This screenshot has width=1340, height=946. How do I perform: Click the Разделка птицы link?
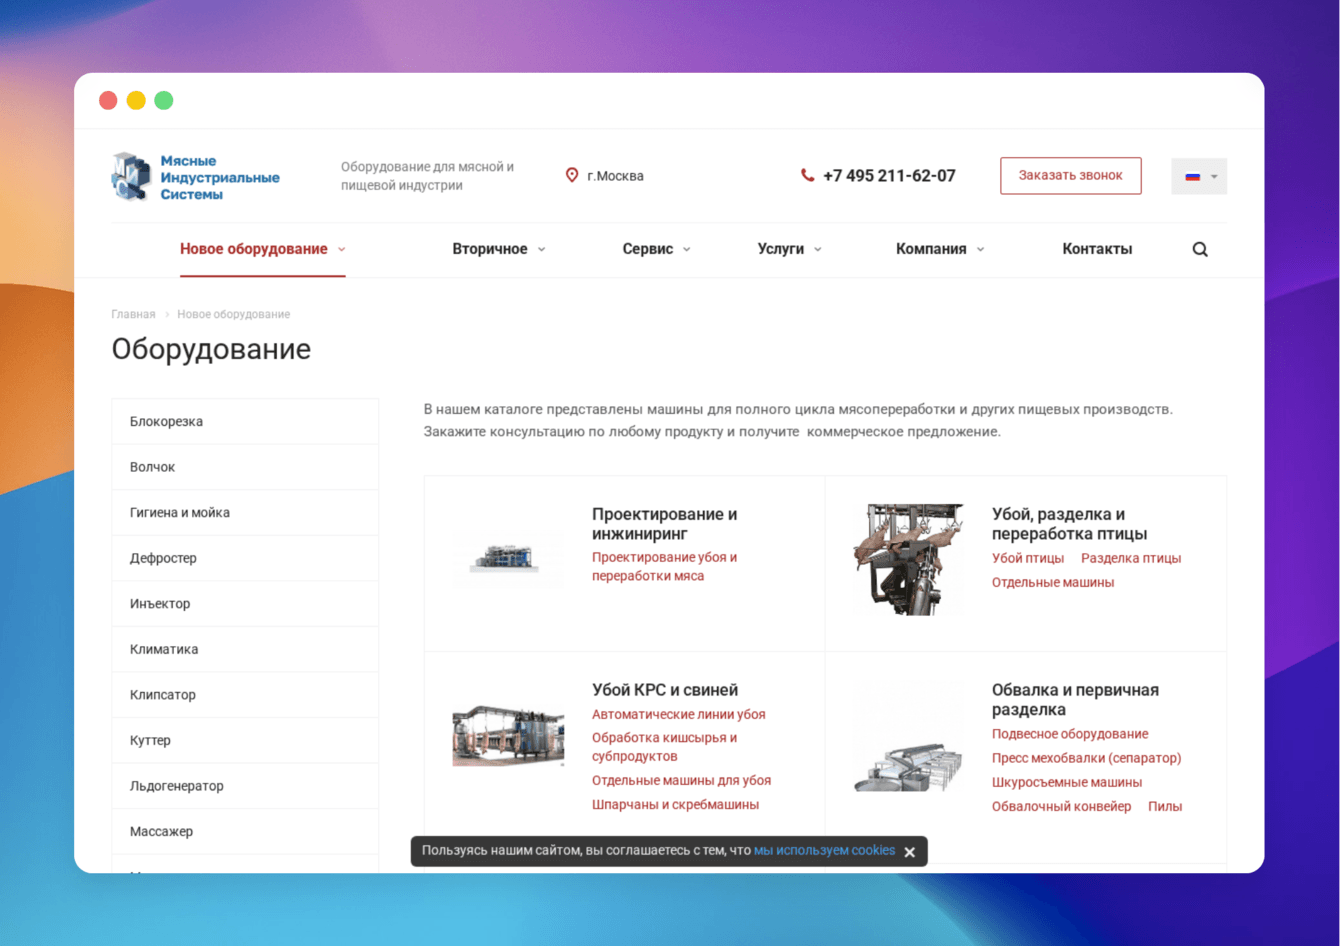pyautogui.click(x=1131, y=558)
